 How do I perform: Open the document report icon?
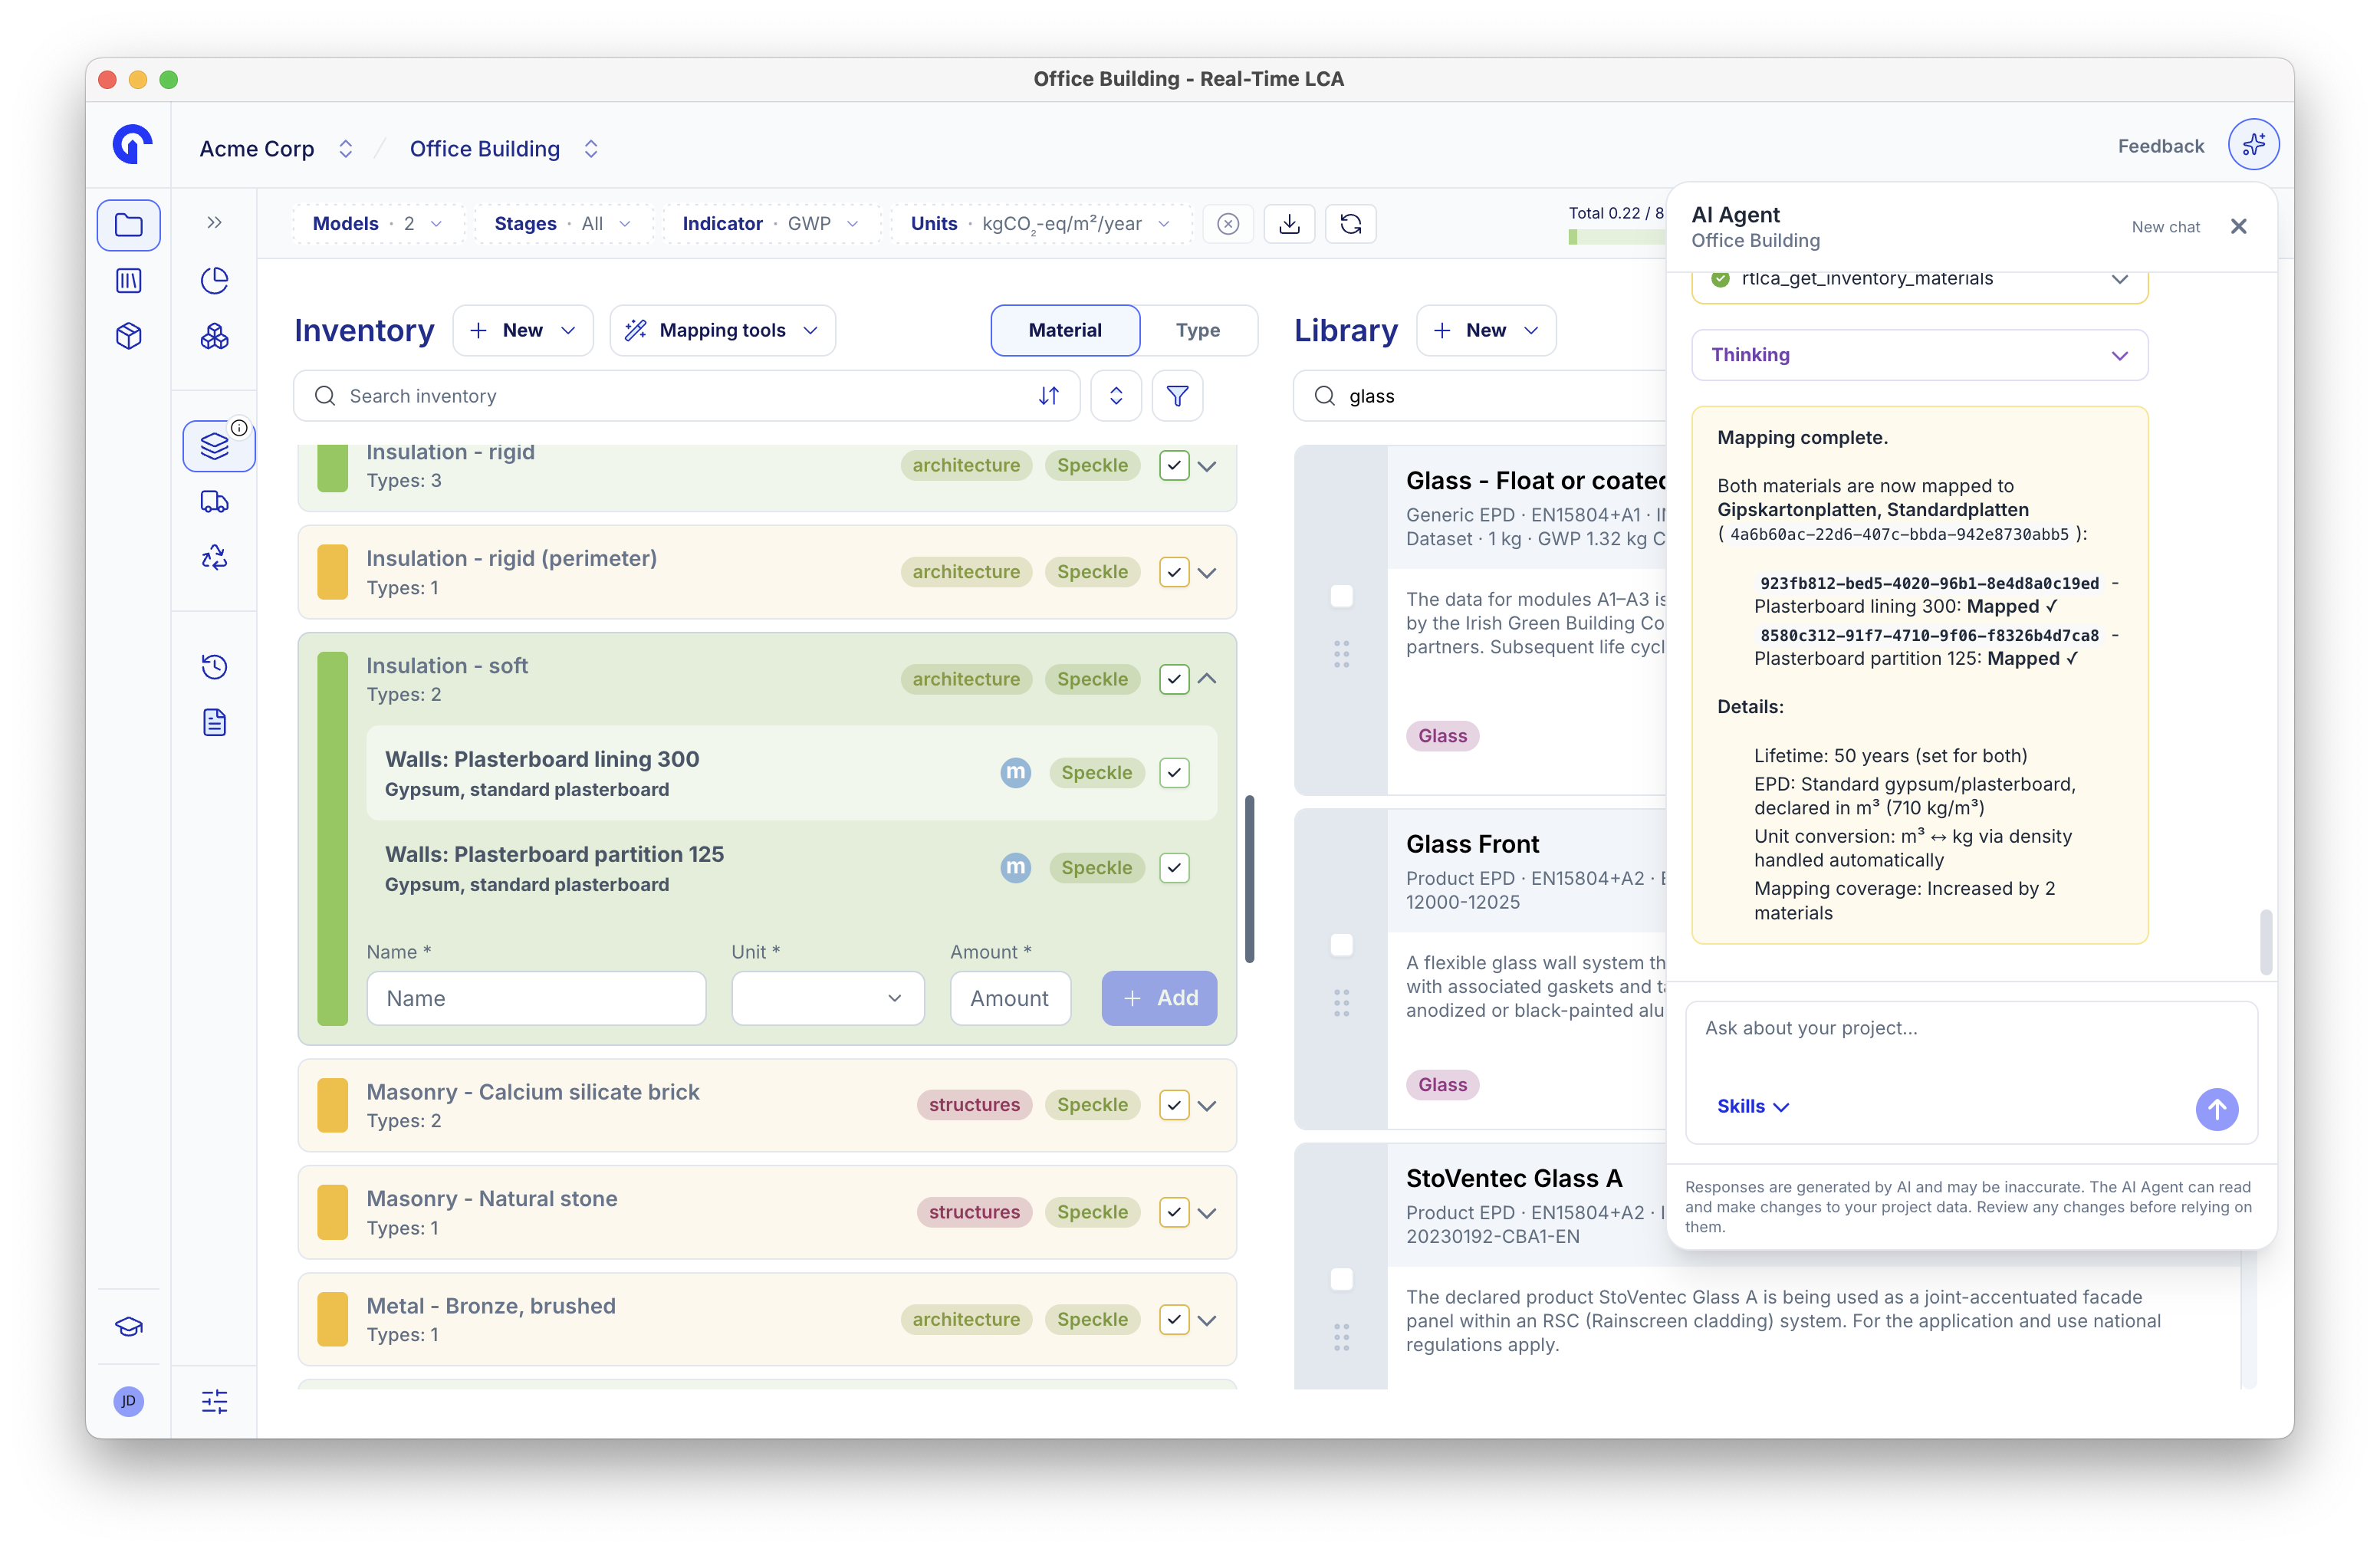(x=214, y=722)
